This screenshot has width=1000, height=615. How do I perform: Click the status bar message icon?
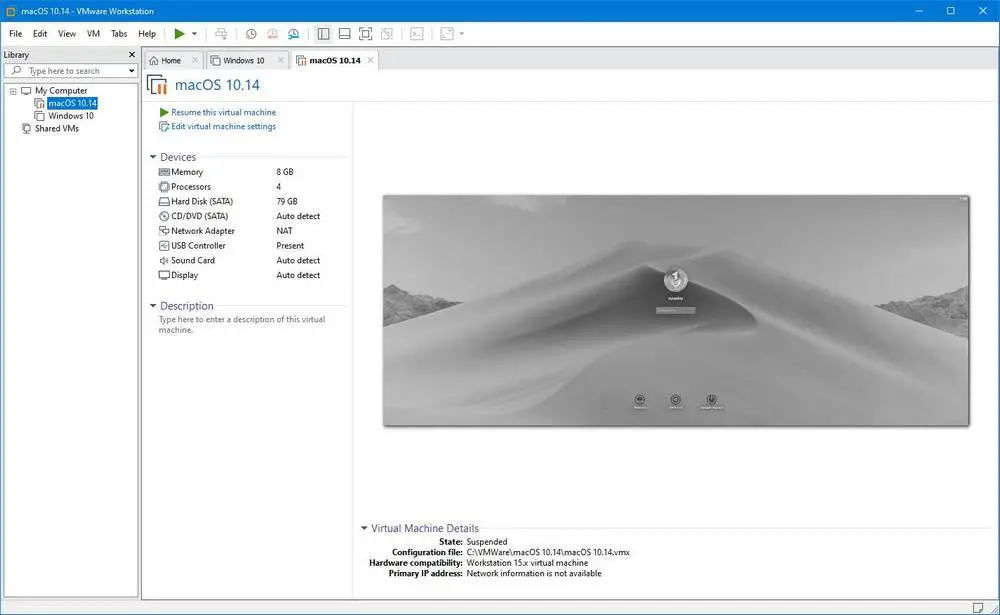pos(978,607)
